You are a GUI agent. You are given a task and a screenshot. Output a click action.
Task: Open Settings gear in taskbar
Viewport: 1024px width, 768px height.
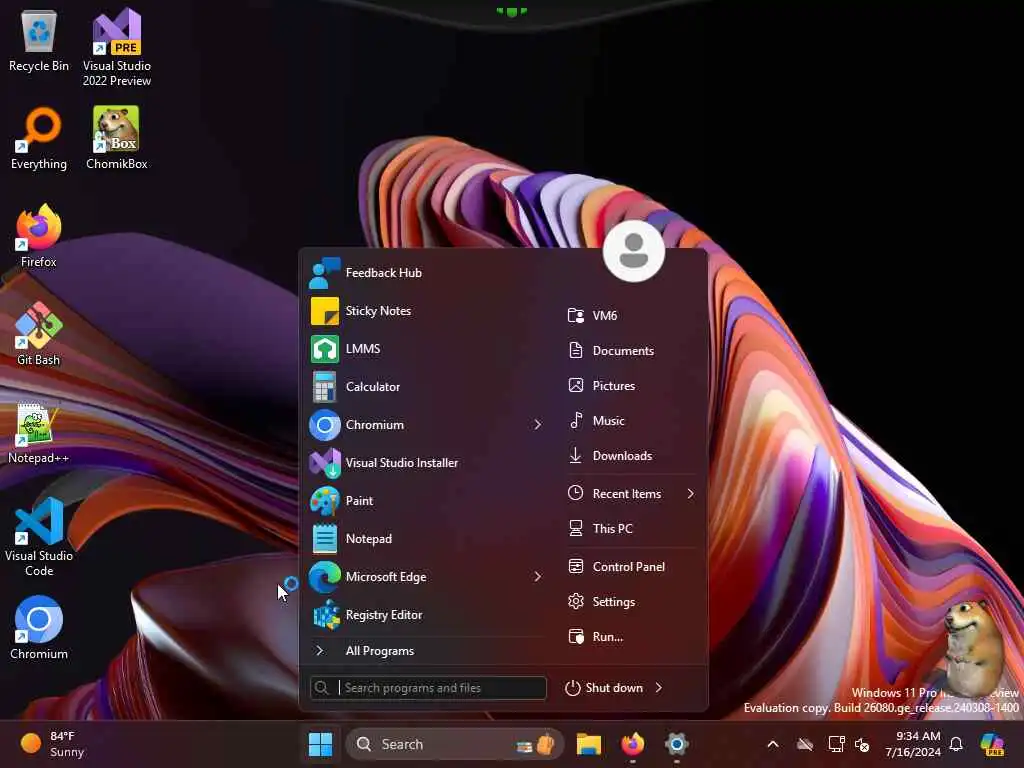coord(677,744)
